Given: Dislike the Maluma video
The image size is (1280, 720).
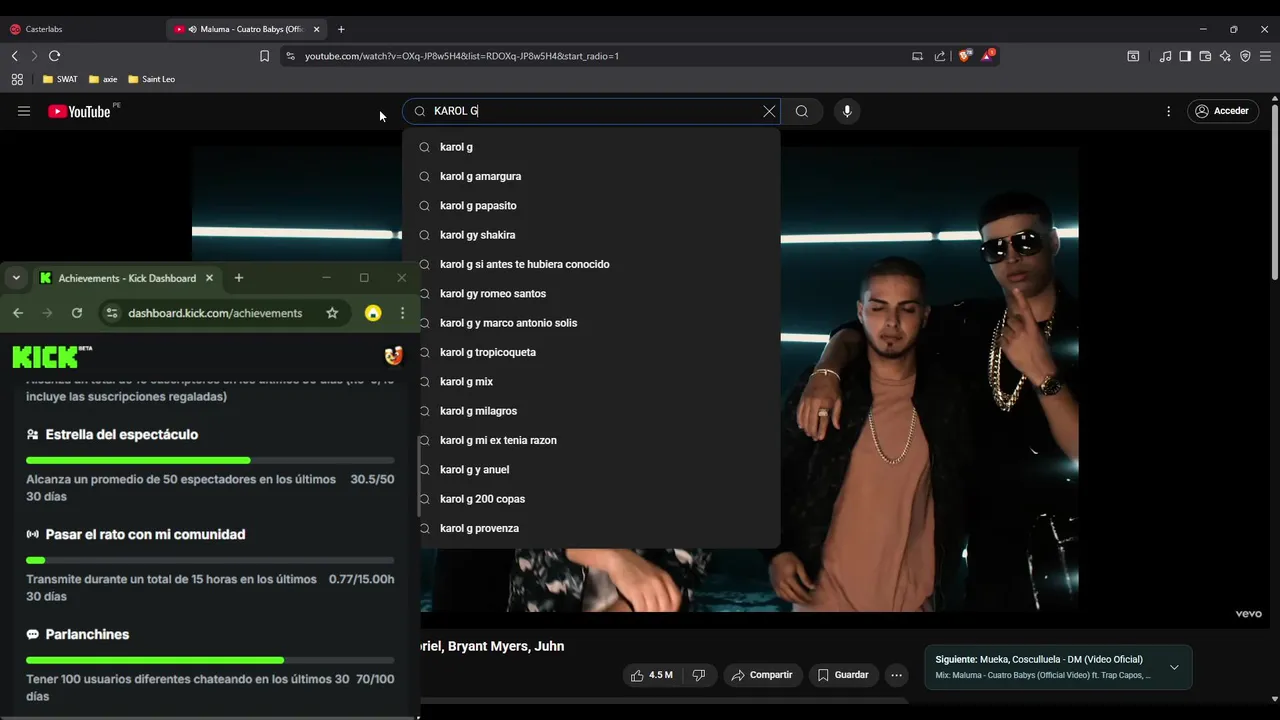Looking at the screenshot, I should (699, 675).
